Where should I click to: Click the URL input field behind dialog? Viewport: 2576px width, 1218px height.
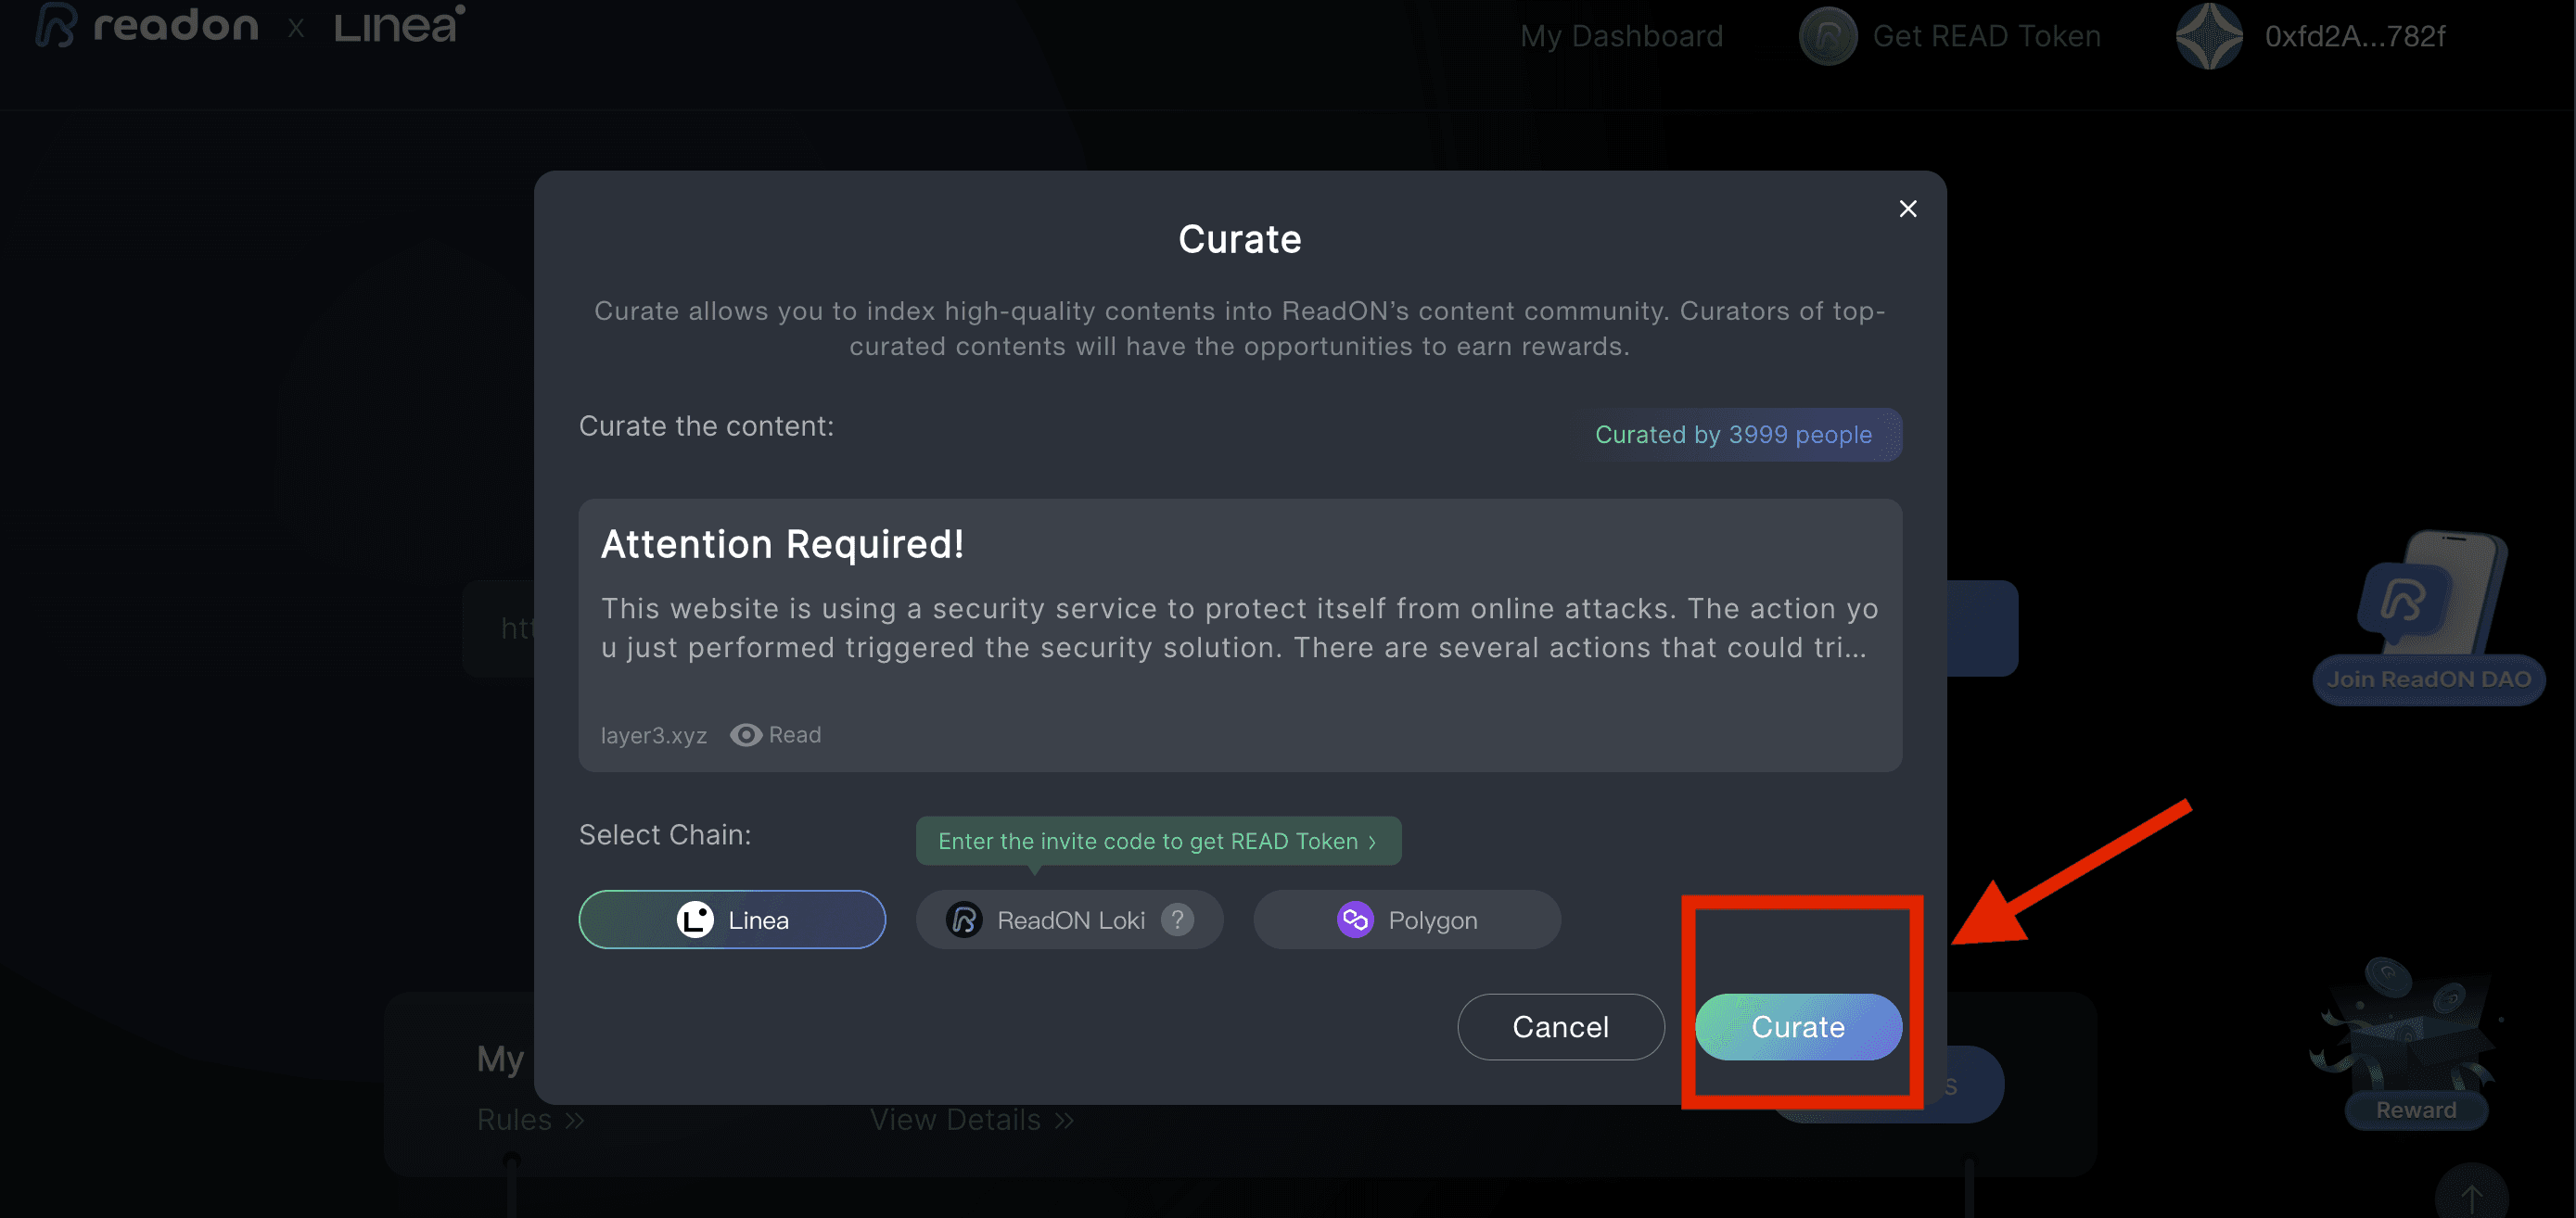[498, 628]
